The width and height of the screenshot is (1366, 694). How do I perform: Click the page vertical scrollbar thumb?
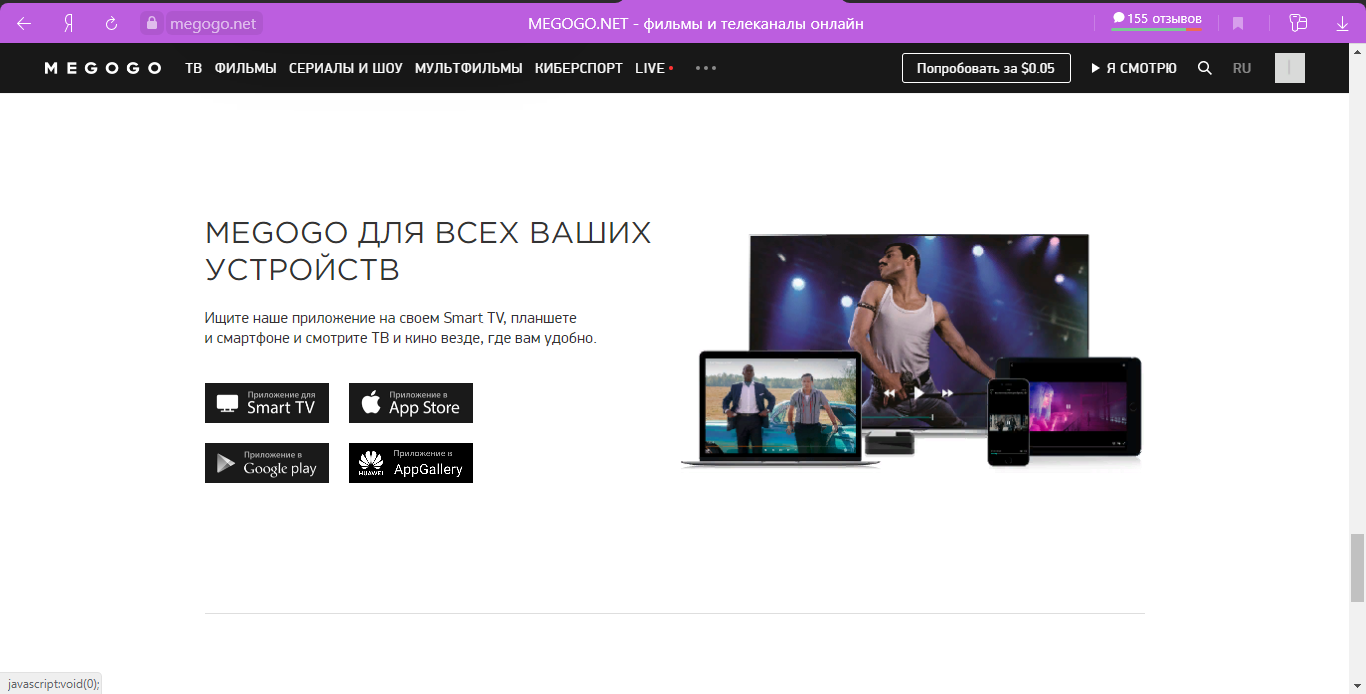click(1357, 567)
